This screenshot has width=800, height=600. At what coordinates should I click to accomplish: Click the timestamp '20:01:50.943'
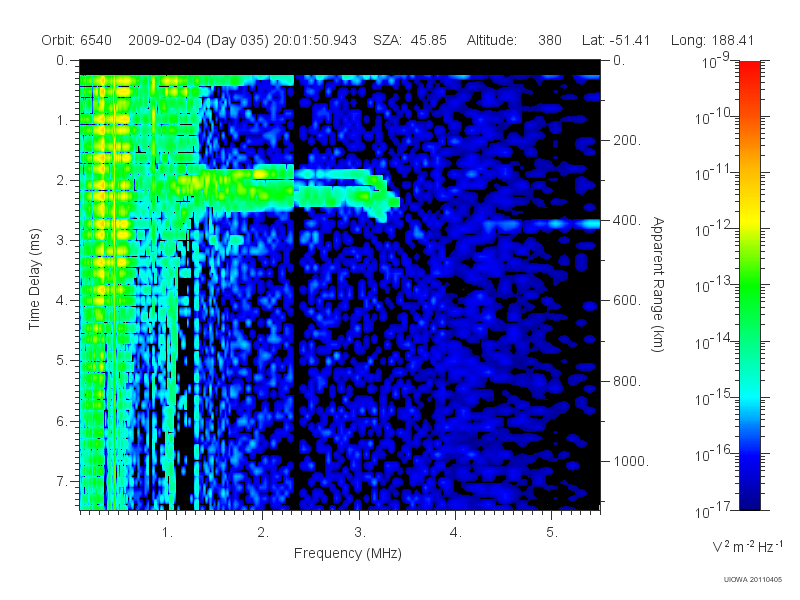coord(315,40)
